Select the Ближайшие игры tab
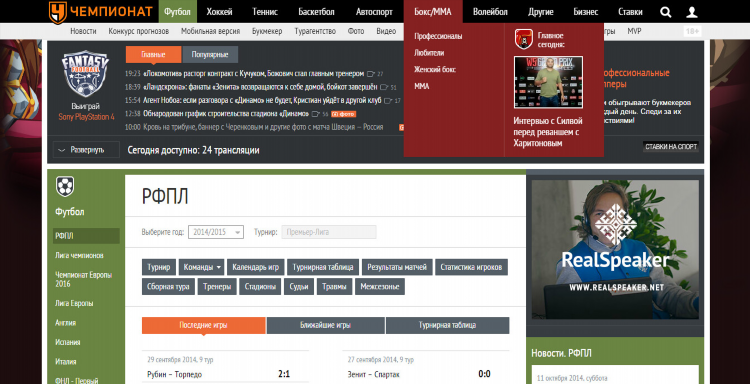This screenshot has width=750, height=384. click(x=326, y=325)
